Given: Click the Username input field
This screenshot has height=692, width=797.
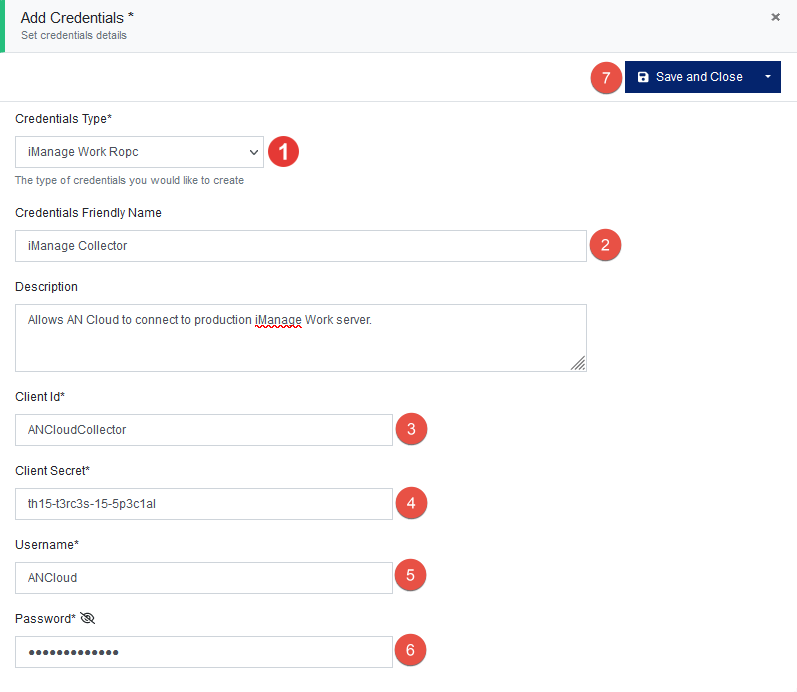Looking at the screenshot, I should click(204, 578).
